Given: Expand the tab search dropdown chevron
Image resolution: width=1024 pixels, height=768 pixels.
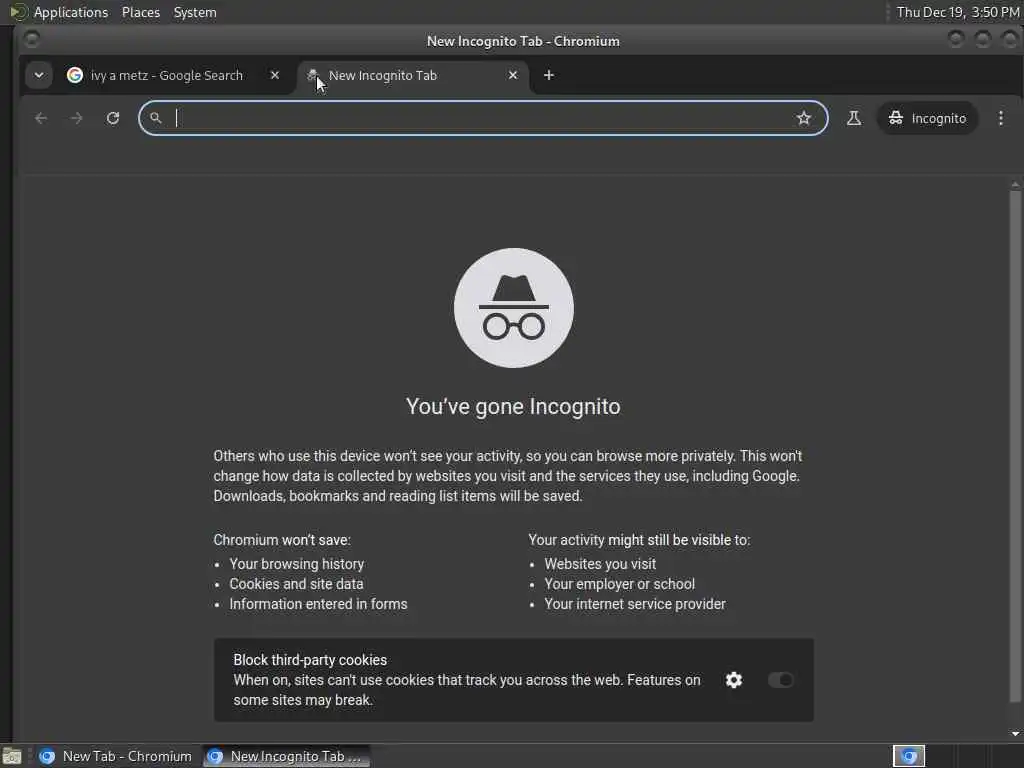Looking at the screenshot, I should click(x=39, y=75).
